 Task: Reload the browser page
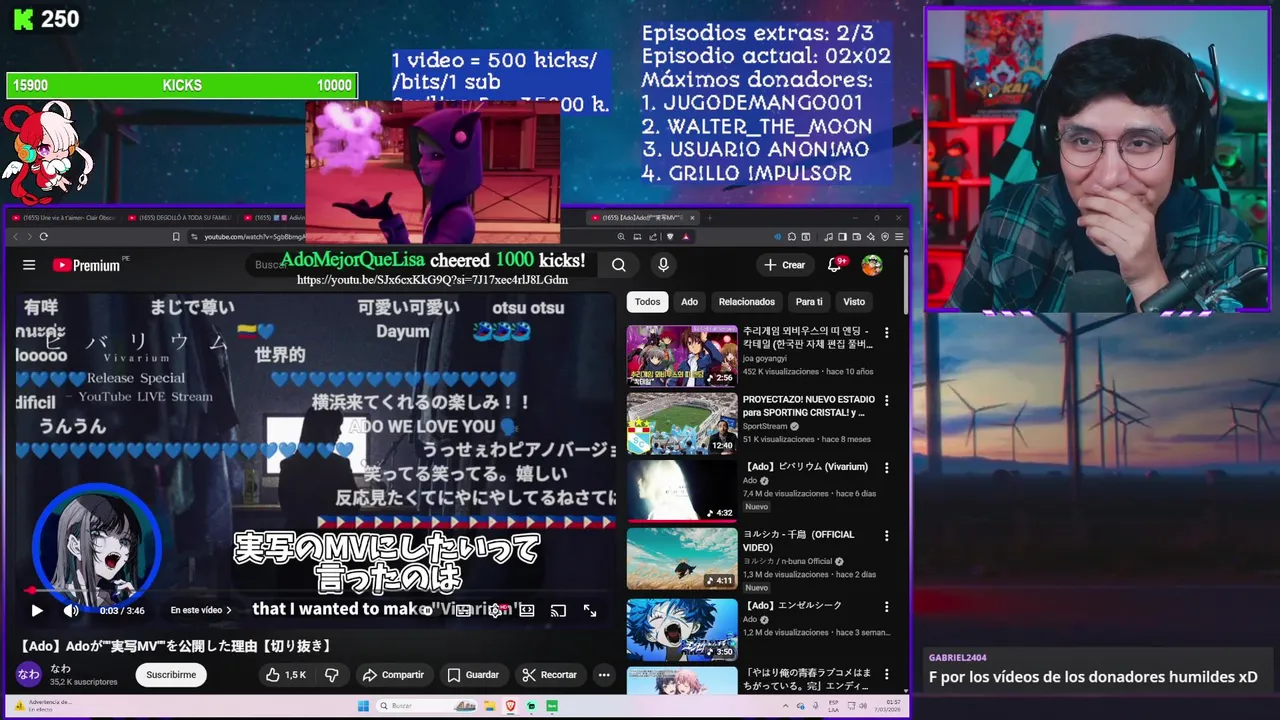(x=43, y=237)
